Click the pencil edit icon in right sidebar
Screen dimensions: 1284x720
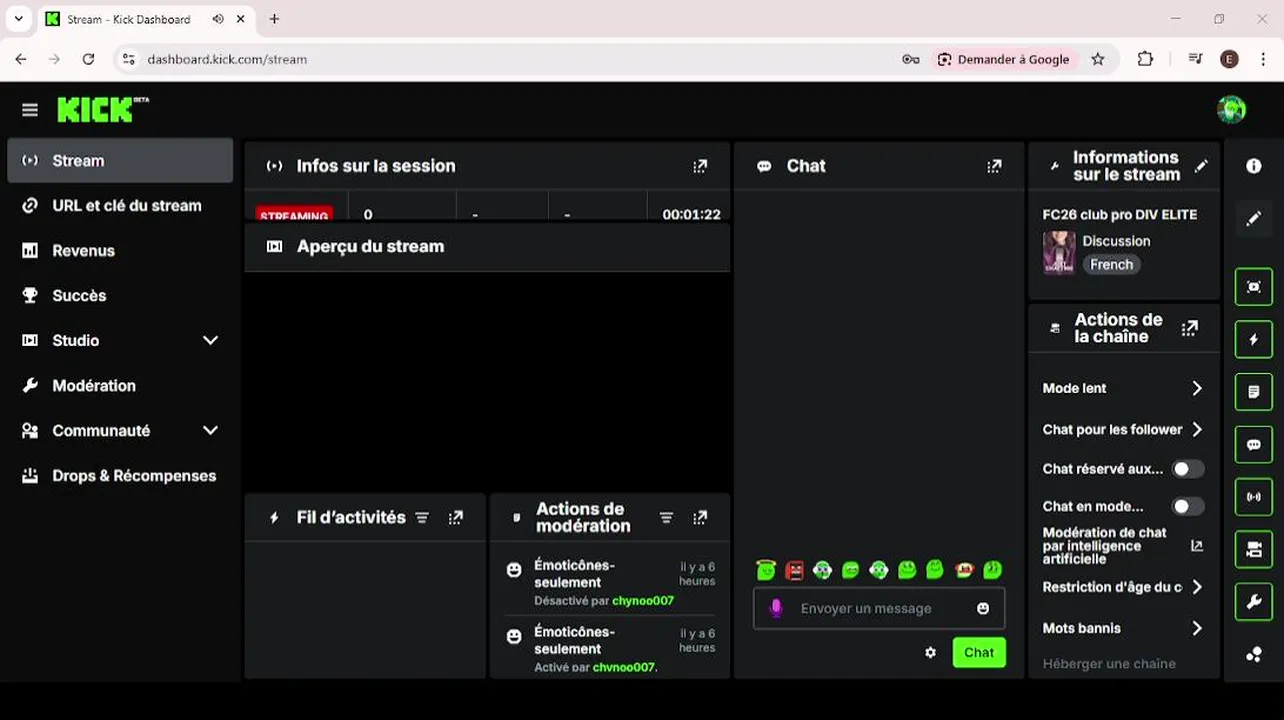[x=1254, y=218]
